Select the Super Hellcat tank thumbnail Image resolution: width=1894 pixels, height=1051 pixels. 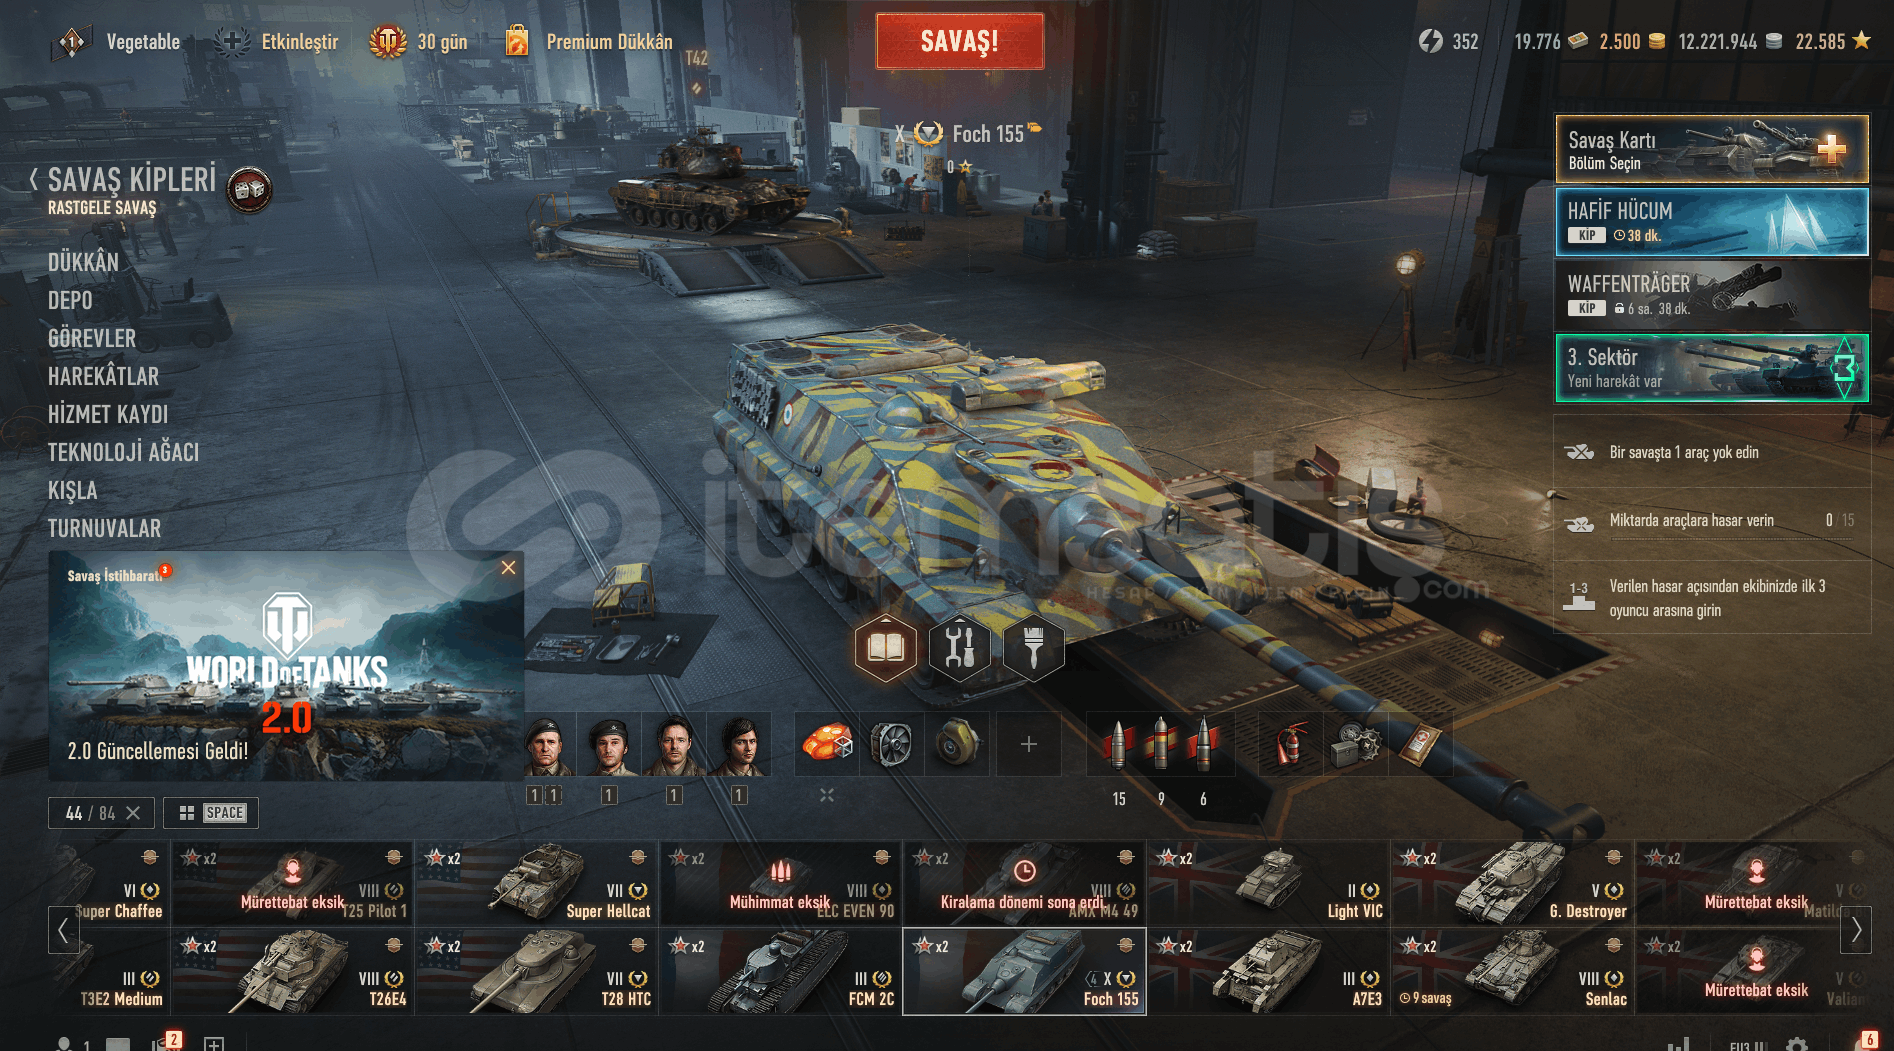point(537,883)
